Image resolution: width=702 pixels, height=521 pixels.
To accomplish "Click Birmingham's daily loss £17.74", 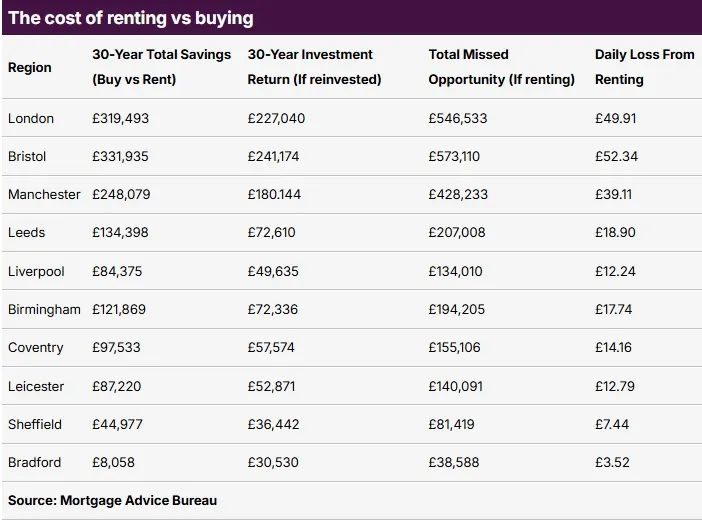I will click(613, 309).
